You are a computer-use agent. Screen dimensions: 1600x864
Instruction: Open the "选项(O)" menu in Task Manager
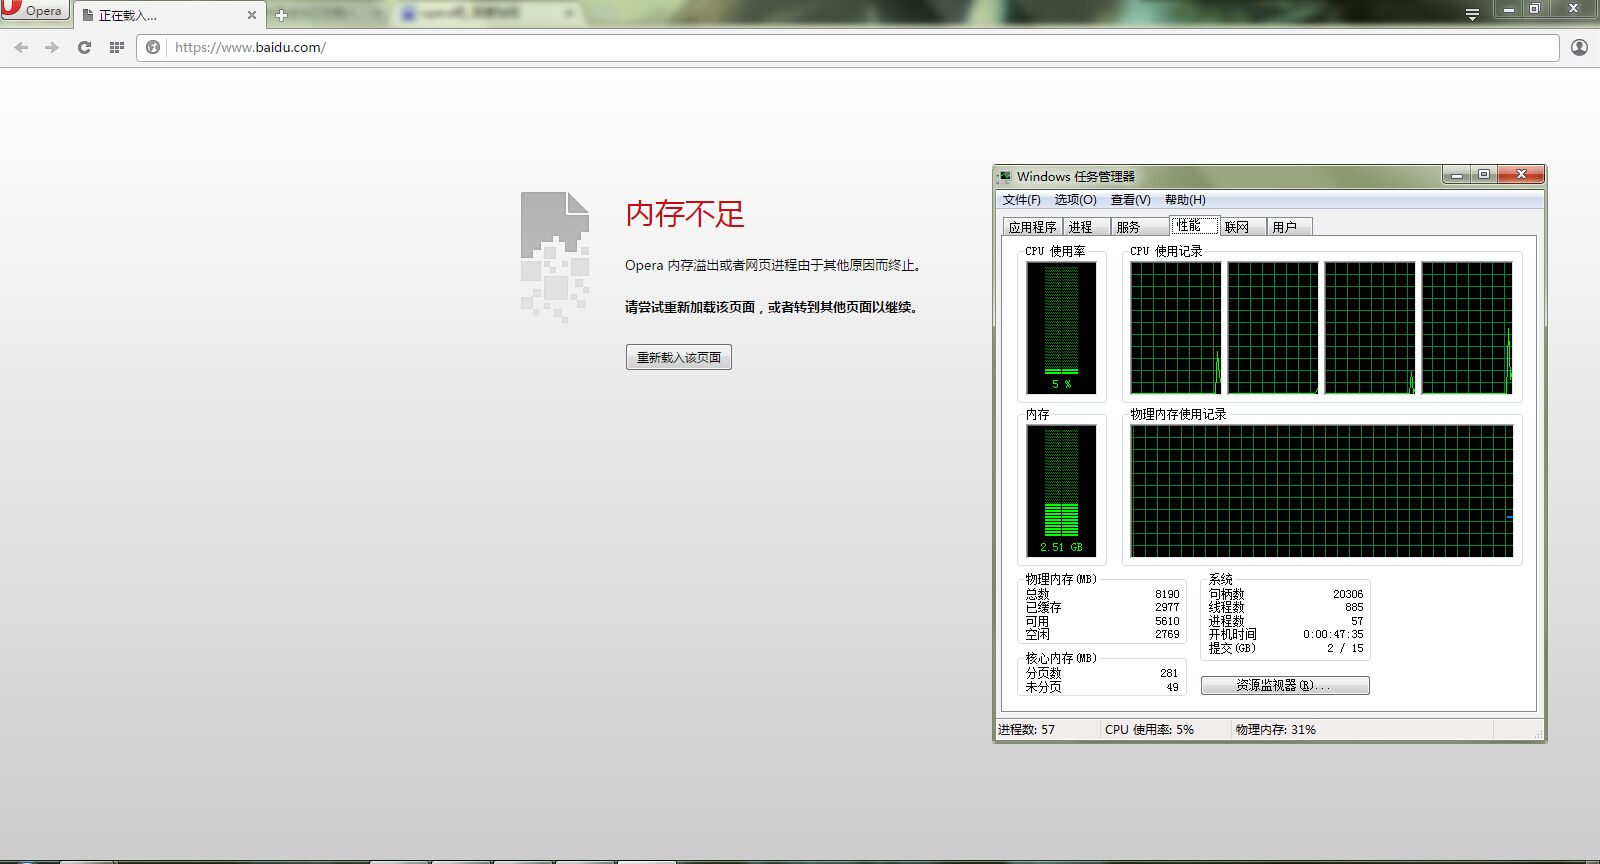click(x=1076, y=200)
